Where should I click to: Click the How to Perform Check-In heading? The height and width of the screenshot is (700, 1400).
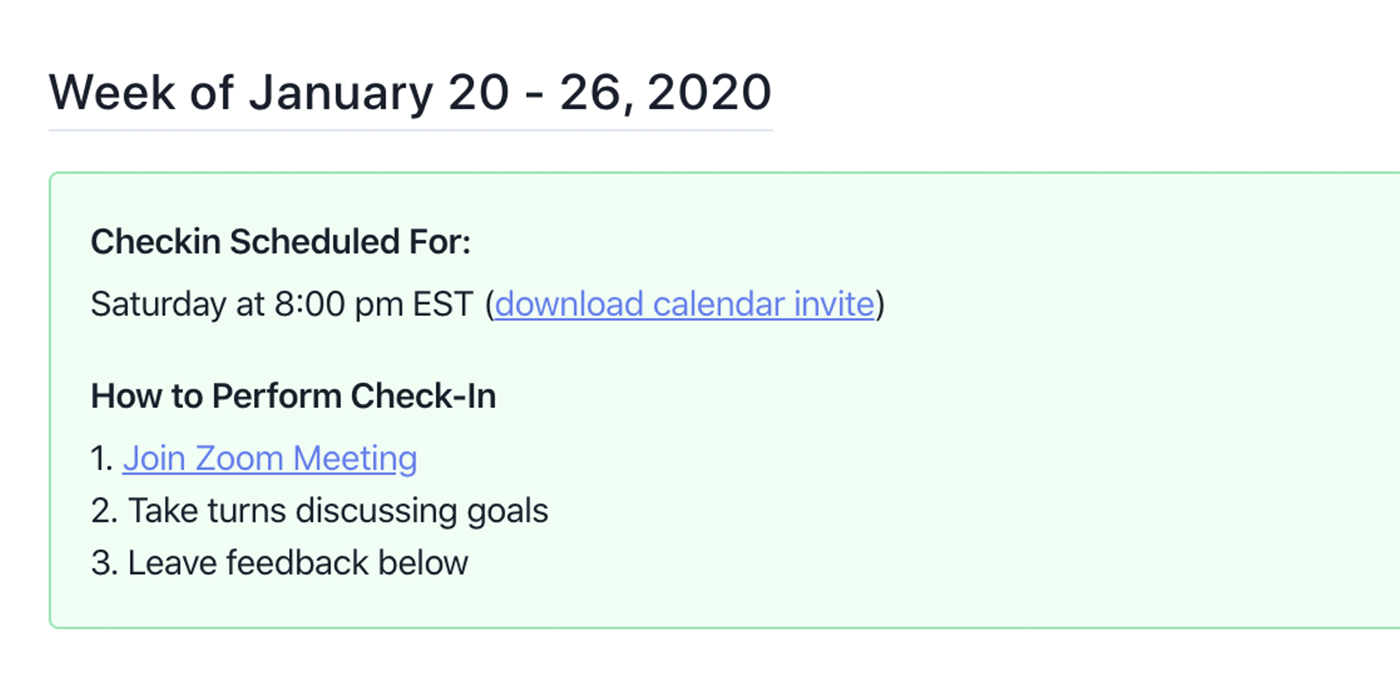(294, 397)
